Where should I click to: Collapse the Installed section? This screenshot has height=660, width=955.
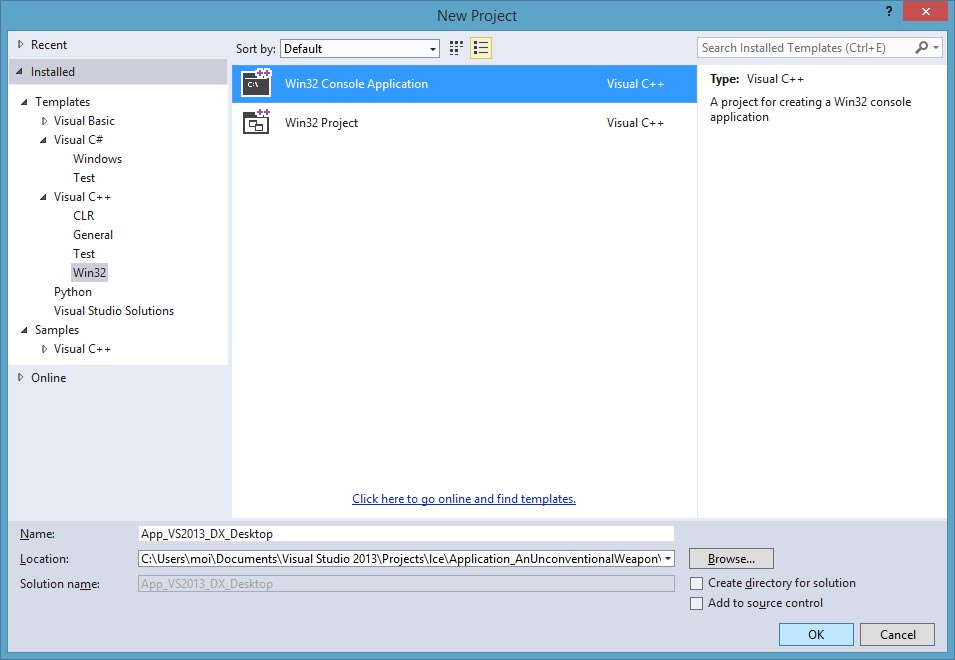coord(20,72)
